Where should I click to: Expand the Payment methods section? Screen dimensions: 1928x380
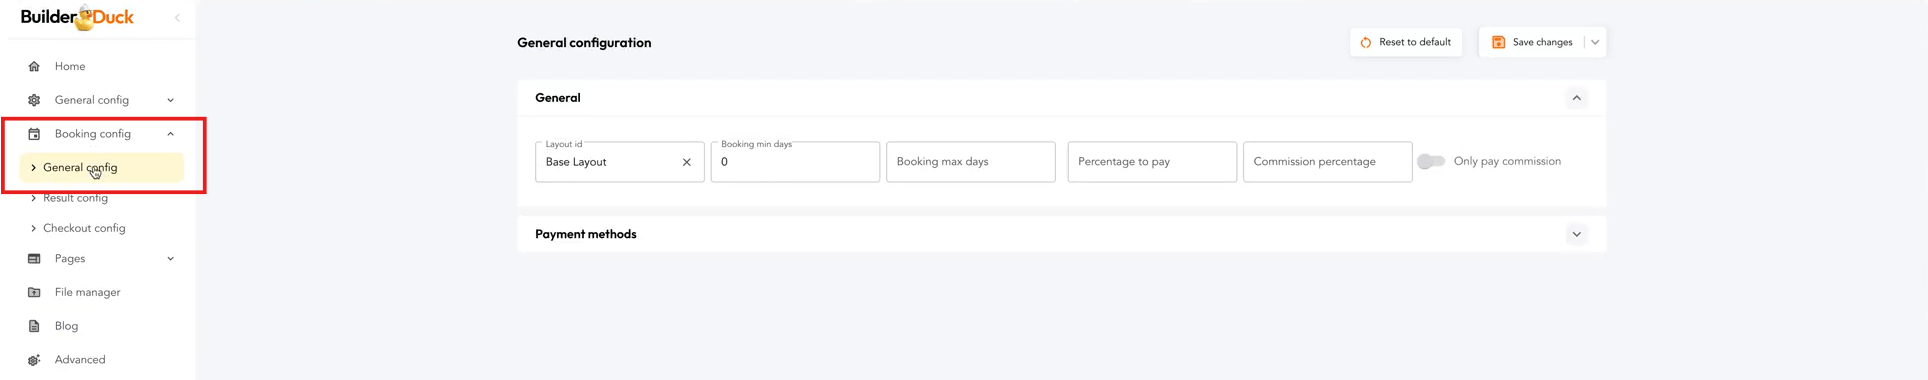1577,234
